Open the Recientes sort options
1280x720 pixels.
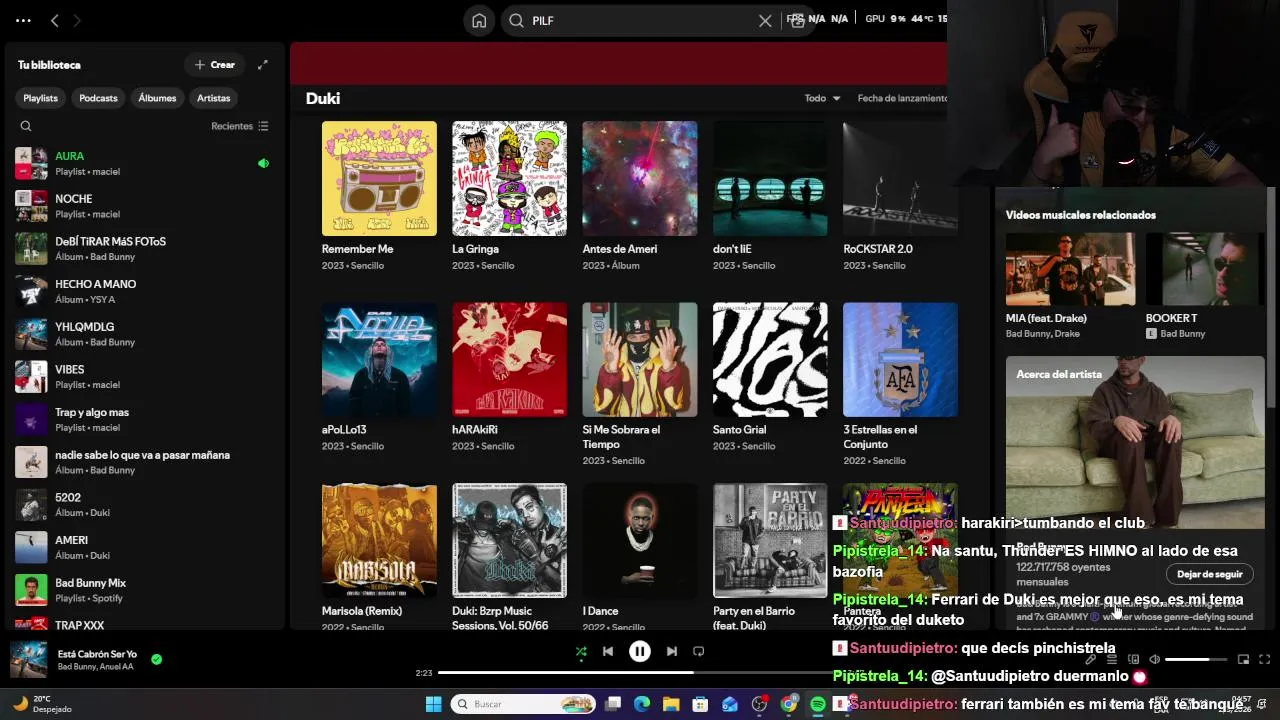240,126
